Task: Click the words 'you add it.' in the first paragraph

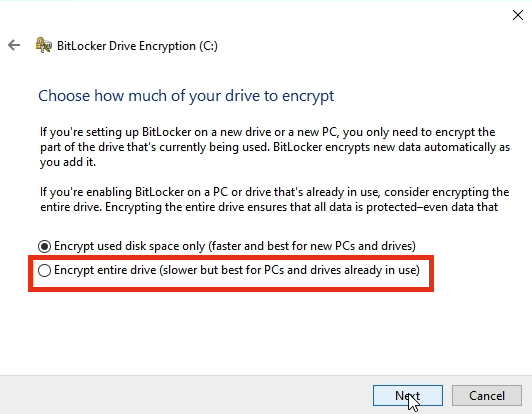Action: (x=68, y=162)
